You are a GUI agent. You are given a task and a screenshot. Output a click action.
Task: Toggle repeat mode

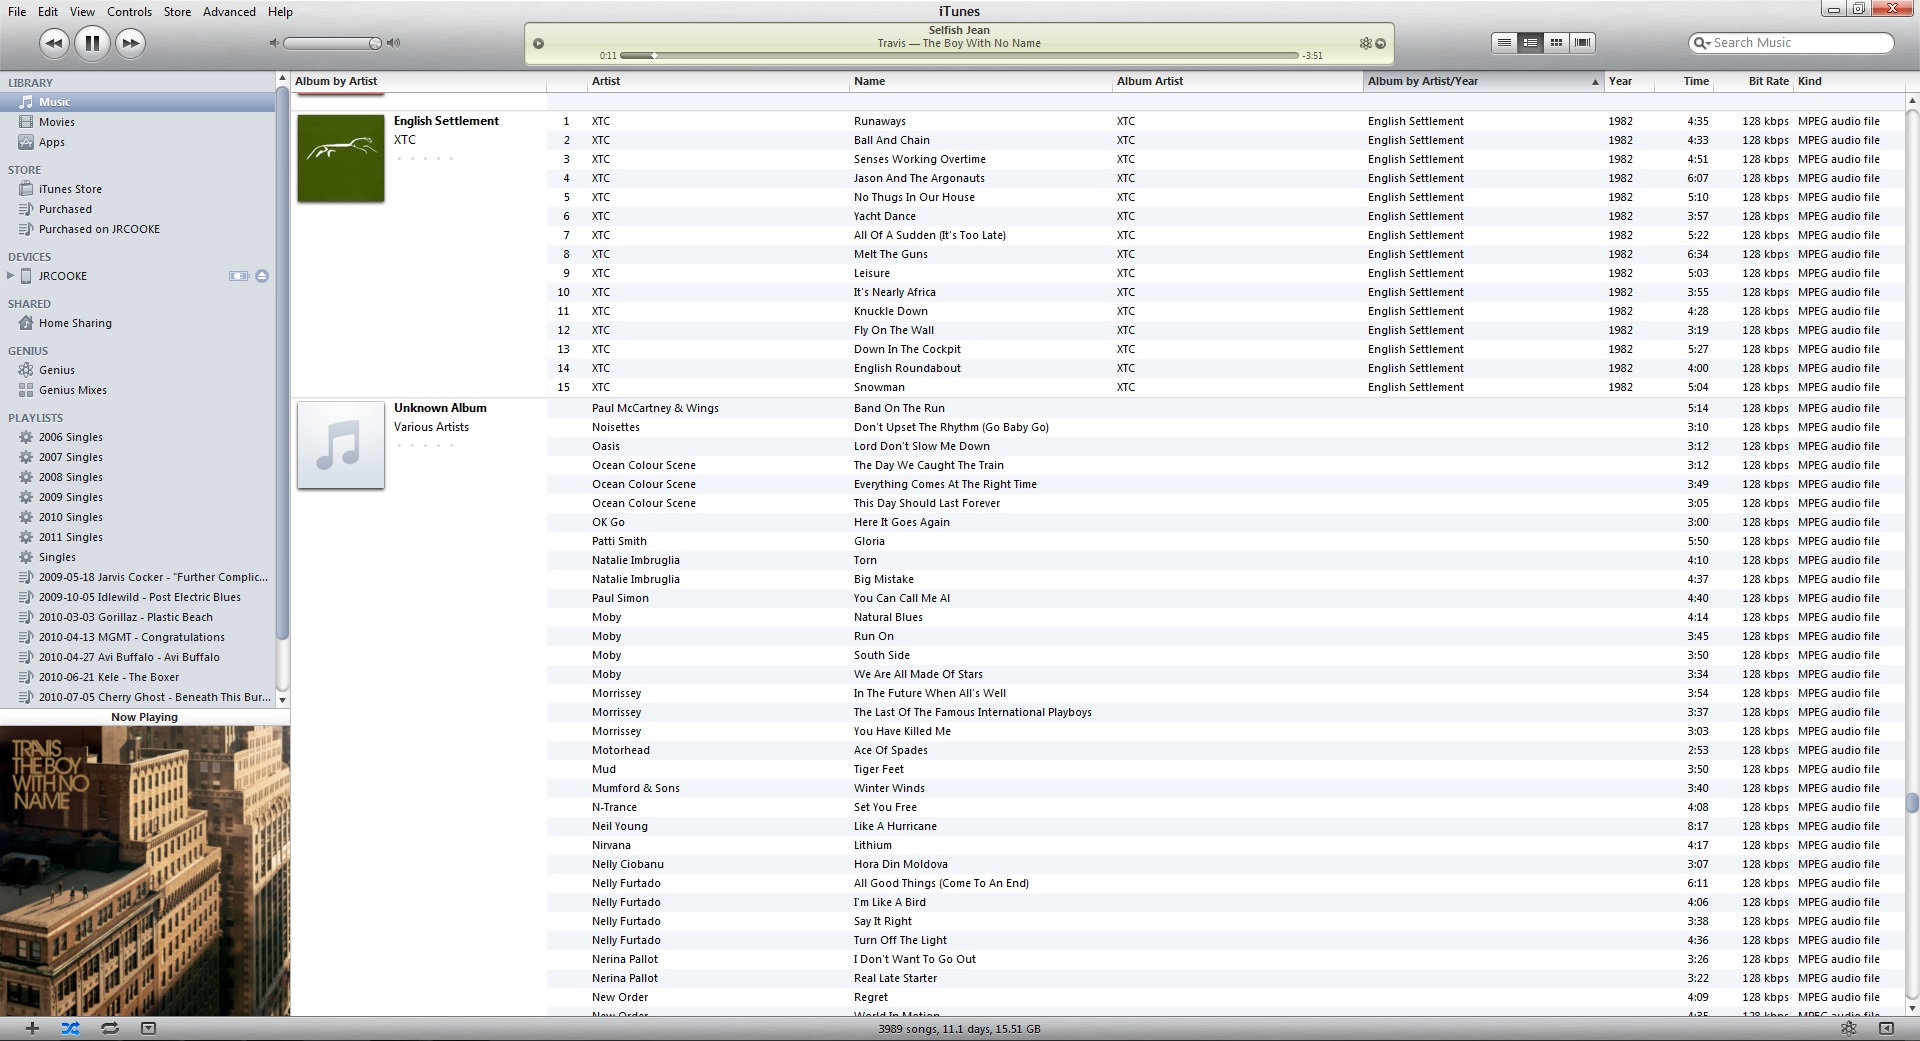coord(109,1028)
